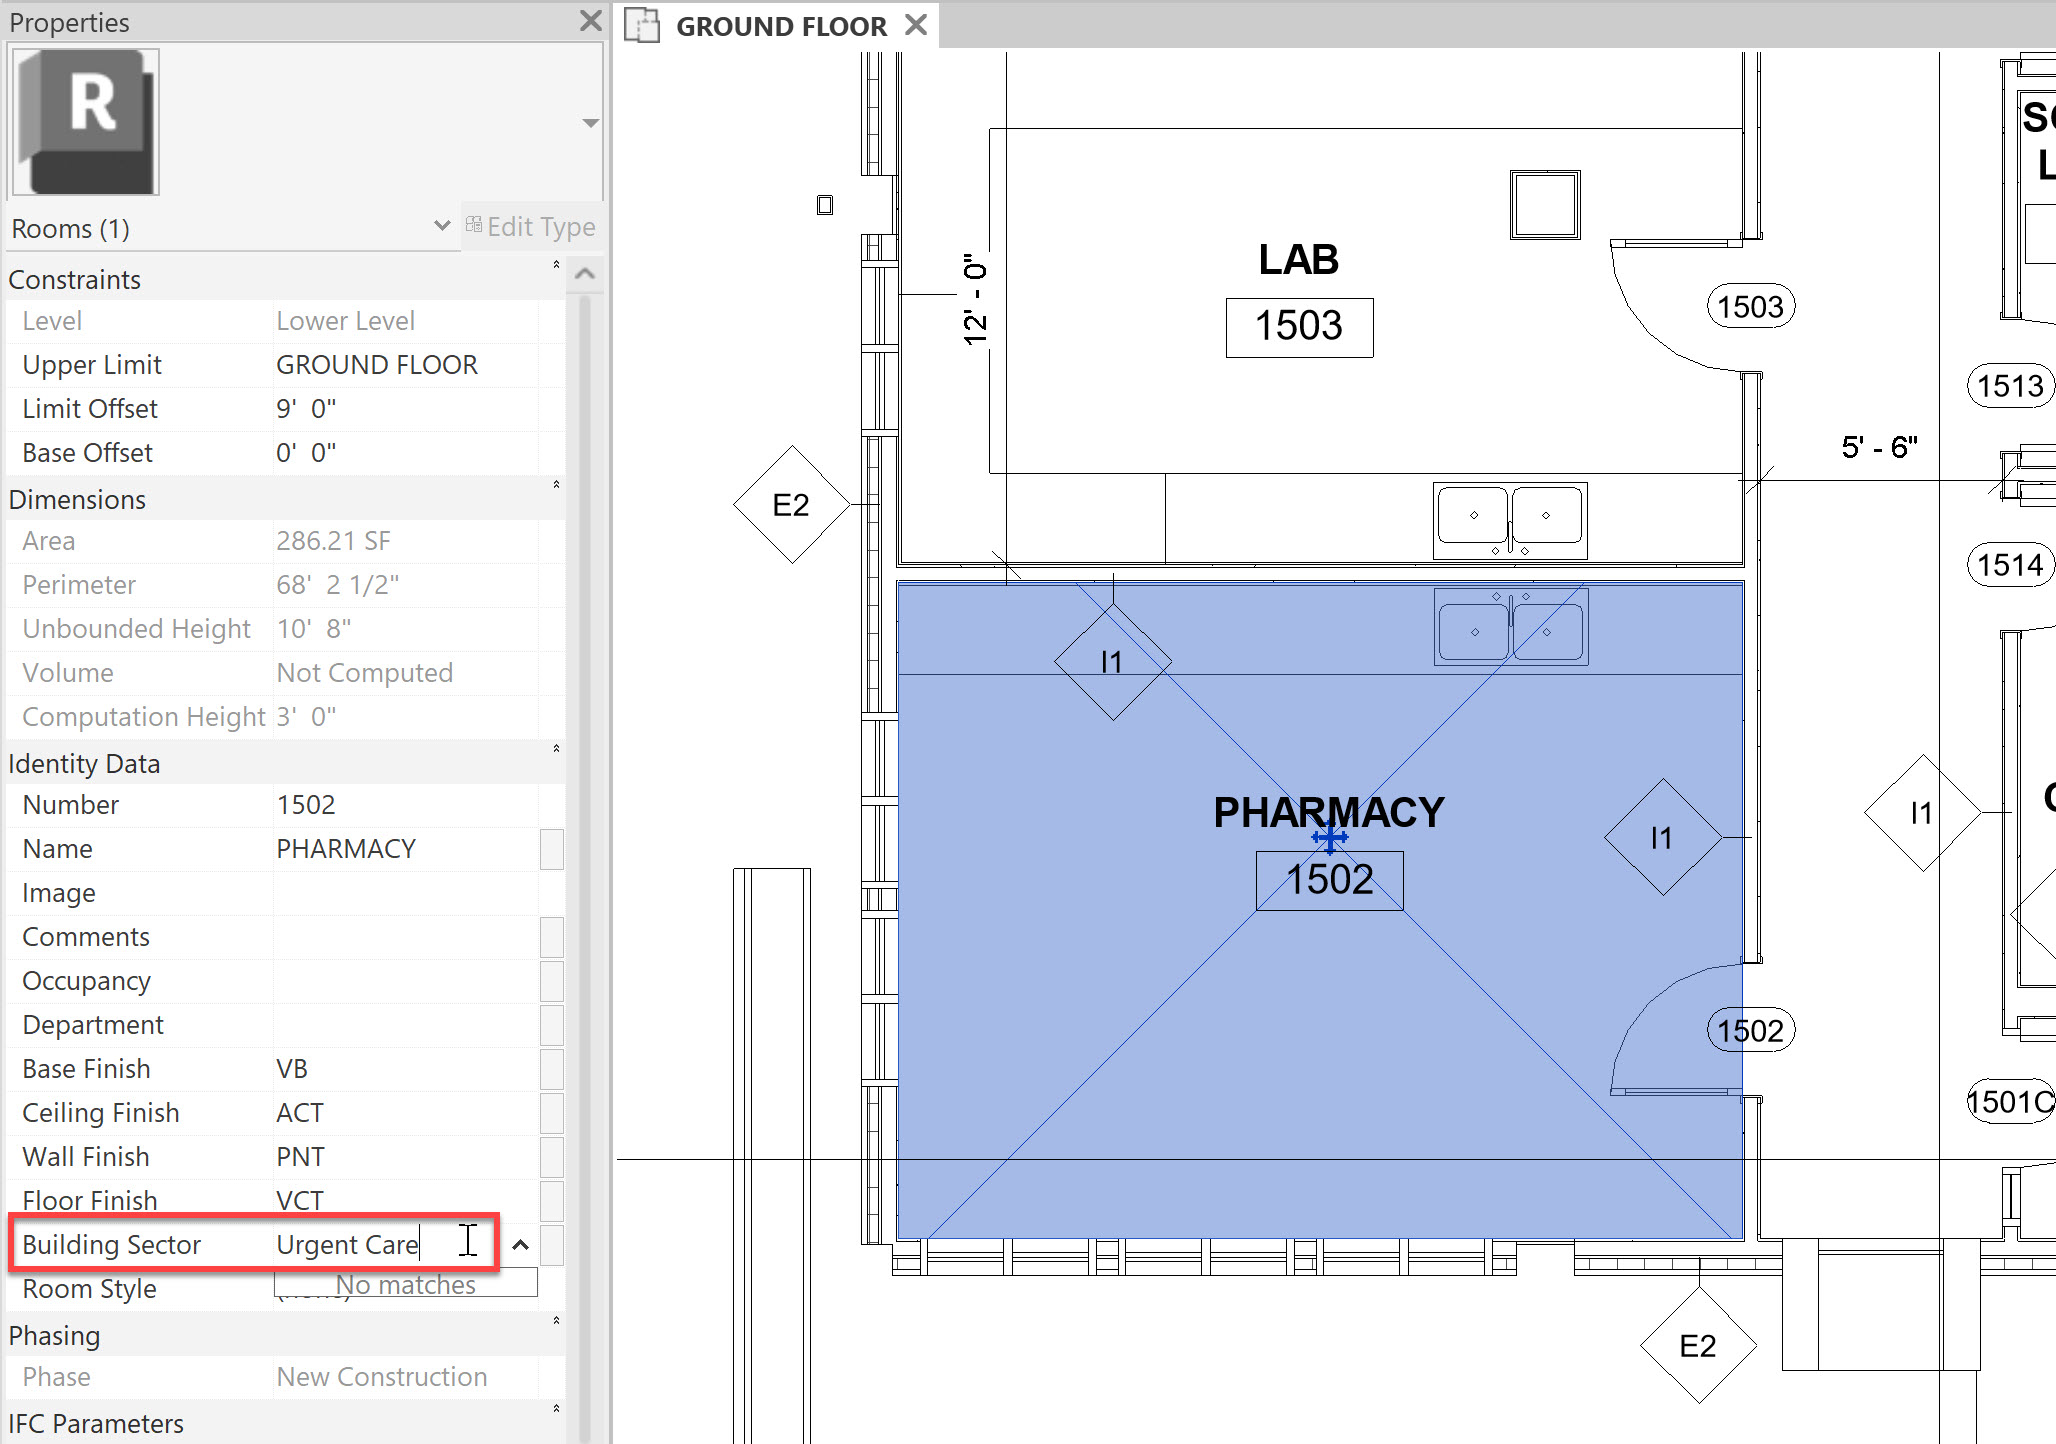Collapse the Dimensions section
Screen dimensions: 2056x1444
[556, 485]
